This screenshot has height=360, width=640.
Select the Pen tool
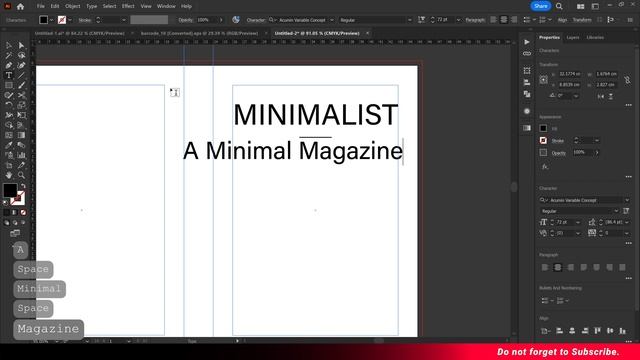pos(9,65)
